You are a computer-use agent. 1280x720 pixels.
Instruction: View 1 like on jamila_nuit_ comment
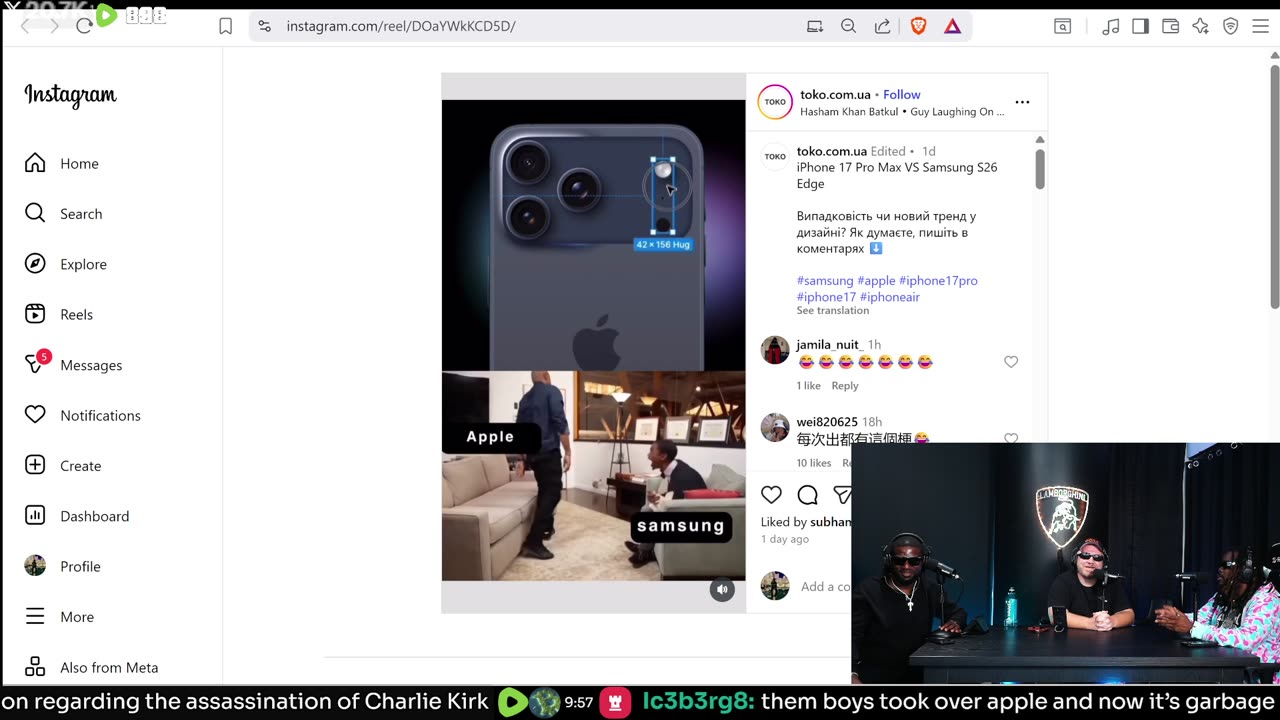[808, 386]
